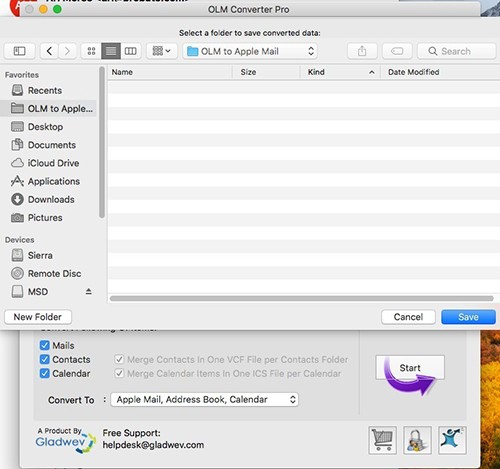Toggle the Calendar checkbox

44,373
